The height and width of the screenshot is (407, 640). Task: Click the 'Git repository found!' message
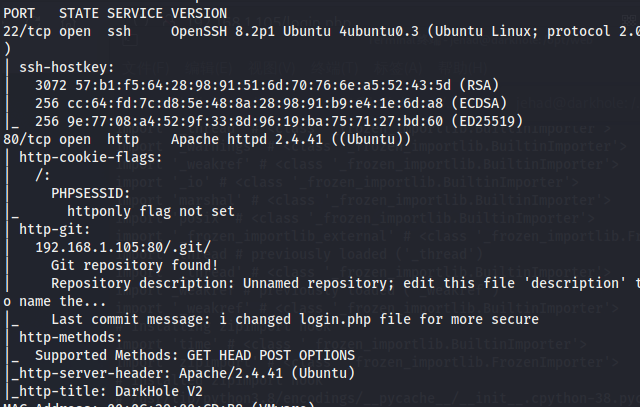pyautogui.click(x=134, y=265)
